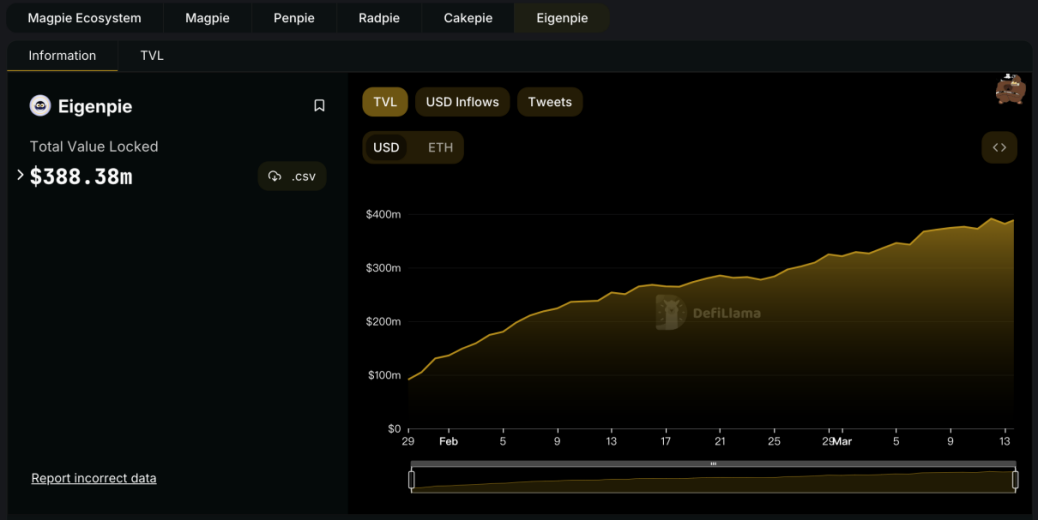Click the top grip of range selector
The image size is (1038, 520).
[713, 464]
